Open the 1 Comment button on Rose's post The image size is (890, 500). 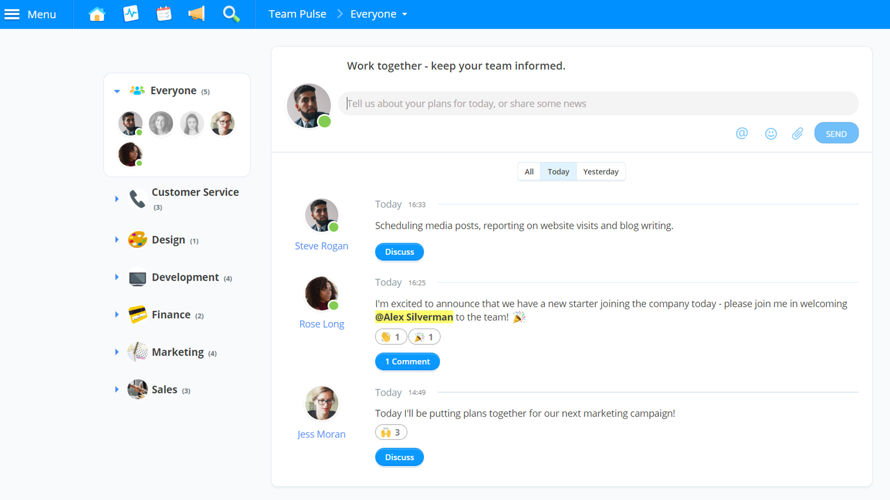407,361
